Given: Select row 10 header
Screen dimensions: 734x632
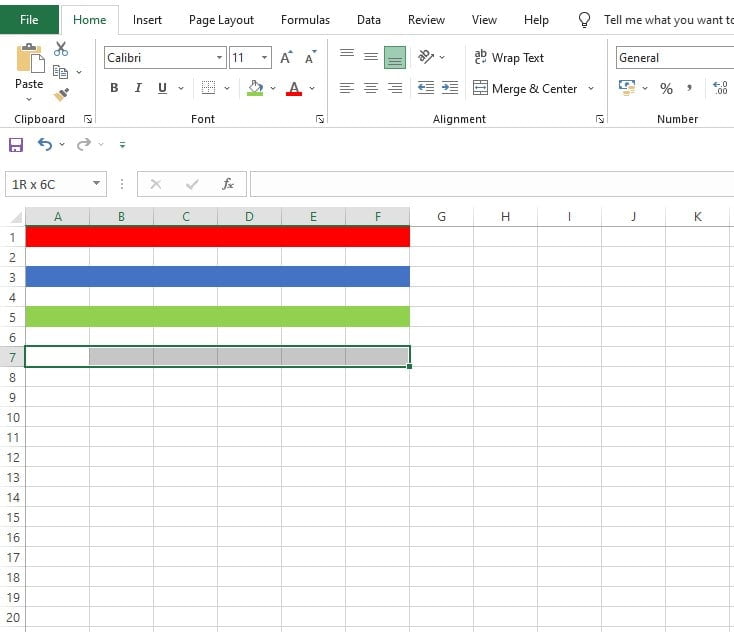Looking at the screenshot, I should coord(13,417).
